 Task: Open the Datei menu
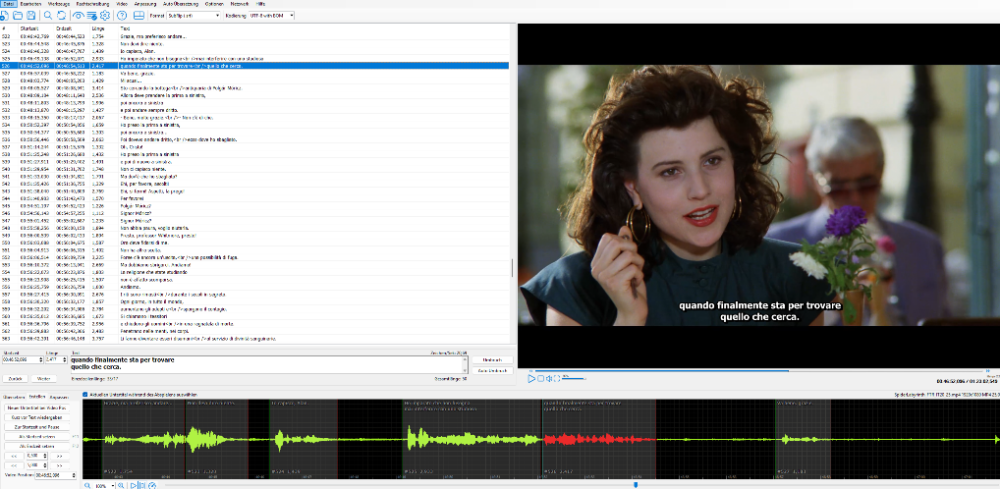(8, 4)
